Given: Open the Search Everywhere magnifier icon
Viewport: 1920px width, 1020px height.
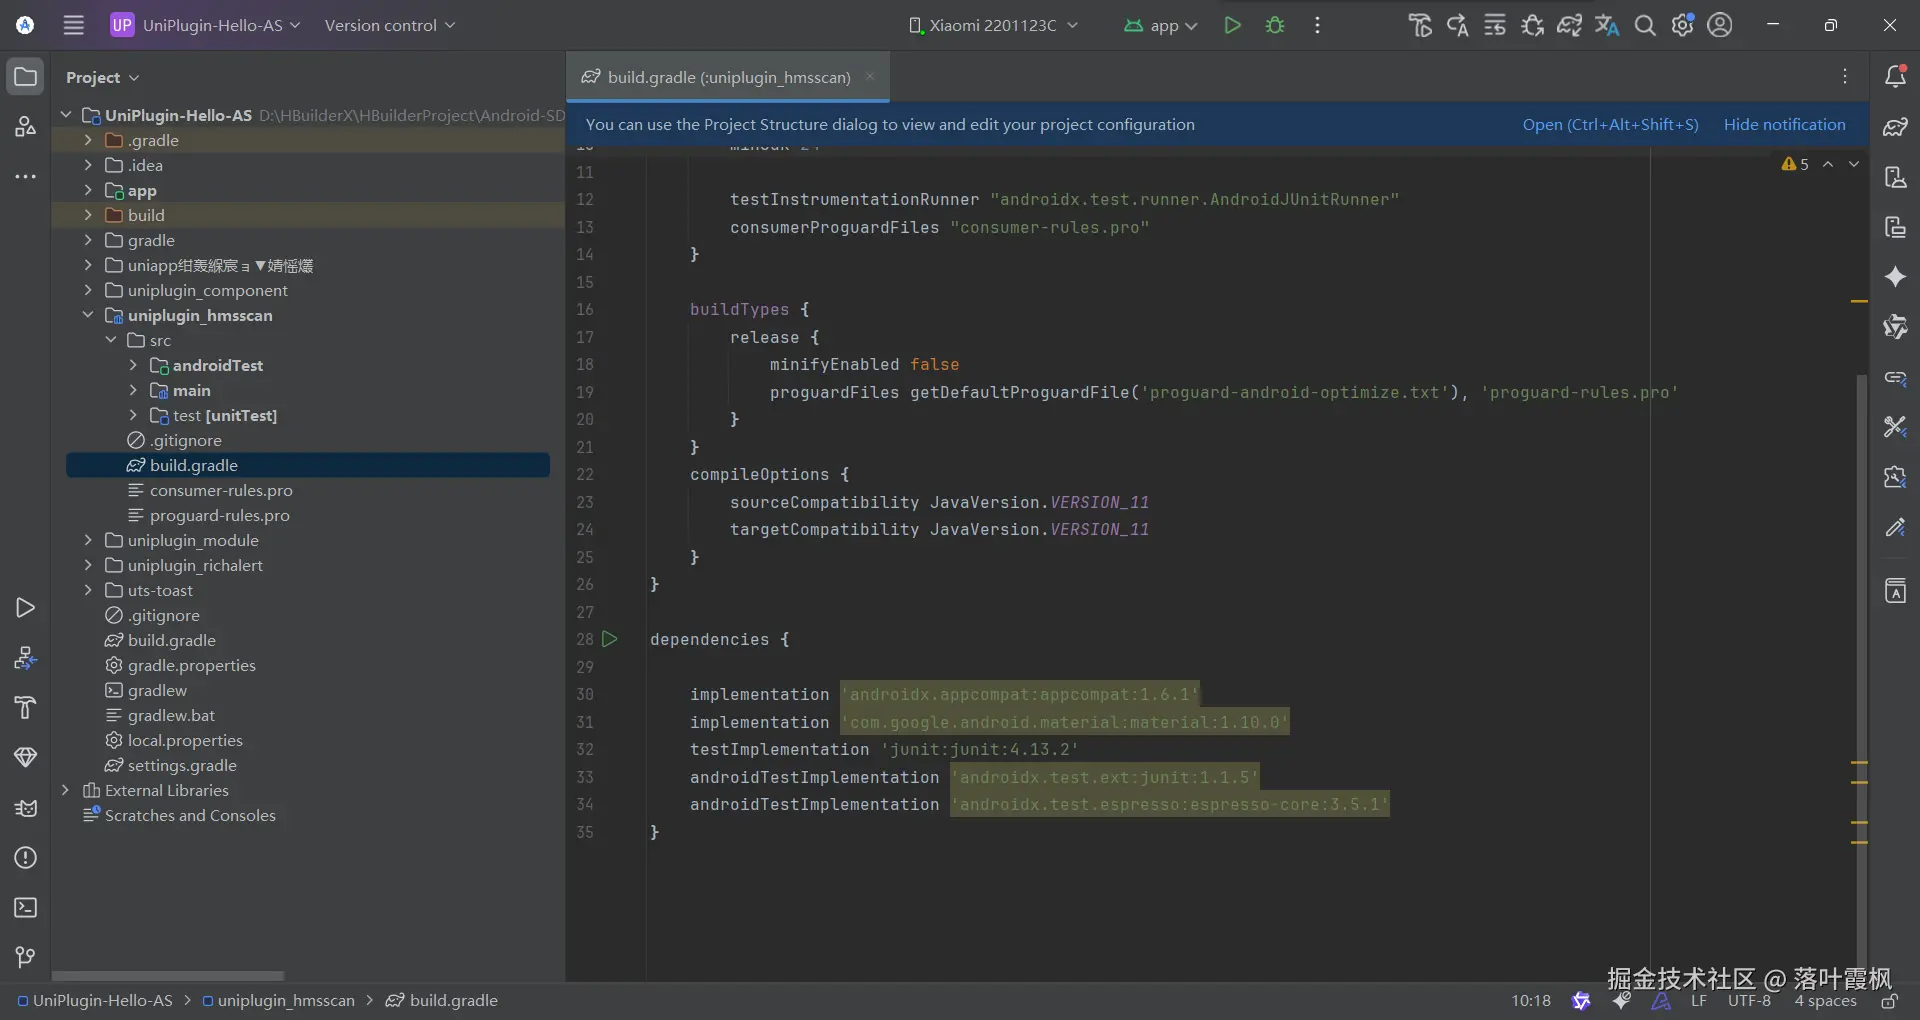Looking at the screenshot, I should click(x=1645, y=26).
